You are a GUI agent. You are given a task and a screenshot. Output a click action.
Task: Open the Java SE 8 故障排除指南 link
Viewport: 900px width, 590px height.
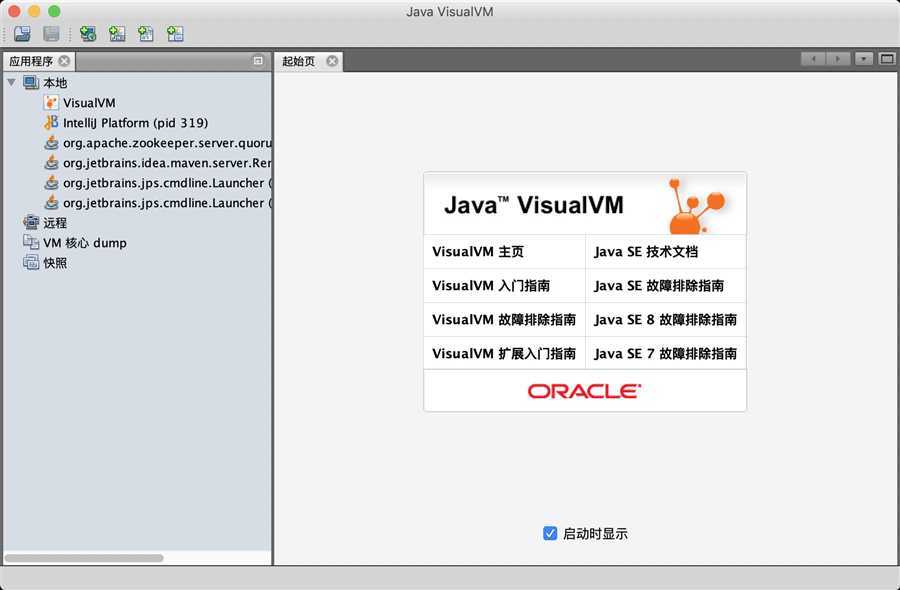pyautogui.click(x=665, y=319)
